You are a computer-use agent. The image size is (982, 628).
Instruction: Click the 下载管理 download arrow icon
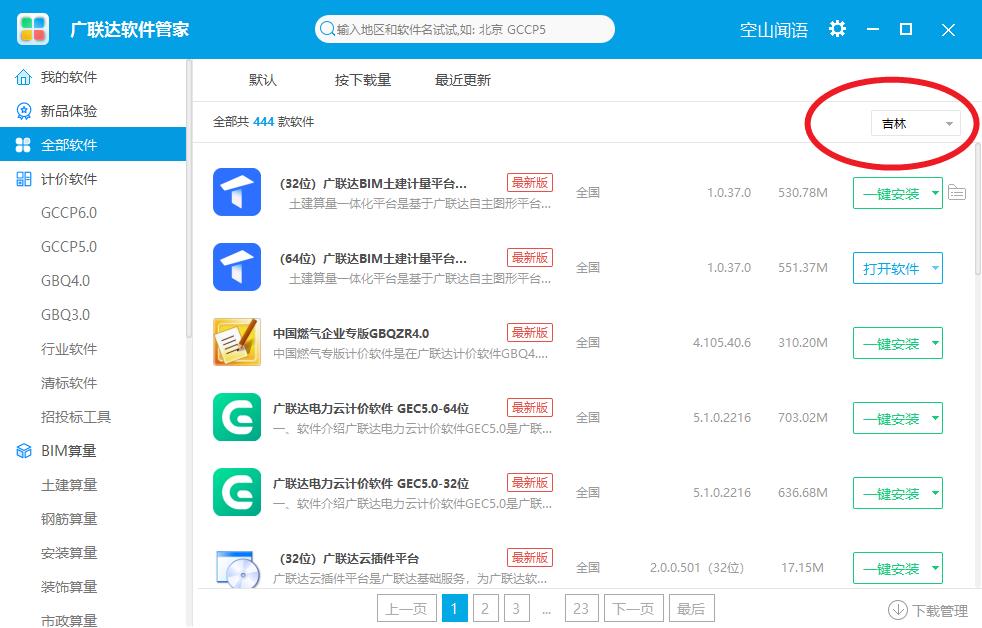[897, 609]
